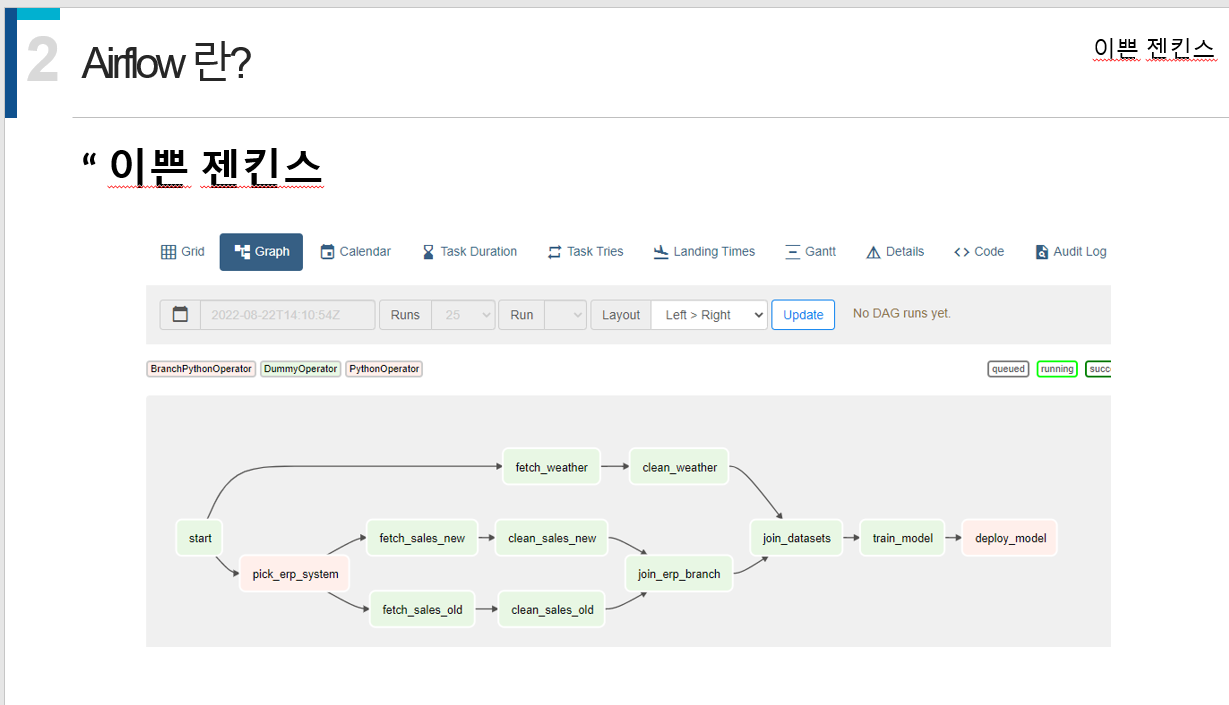Screen dimensions: 1229x705
Task: Open the Audit Log tab
Action: point(1071,252)
